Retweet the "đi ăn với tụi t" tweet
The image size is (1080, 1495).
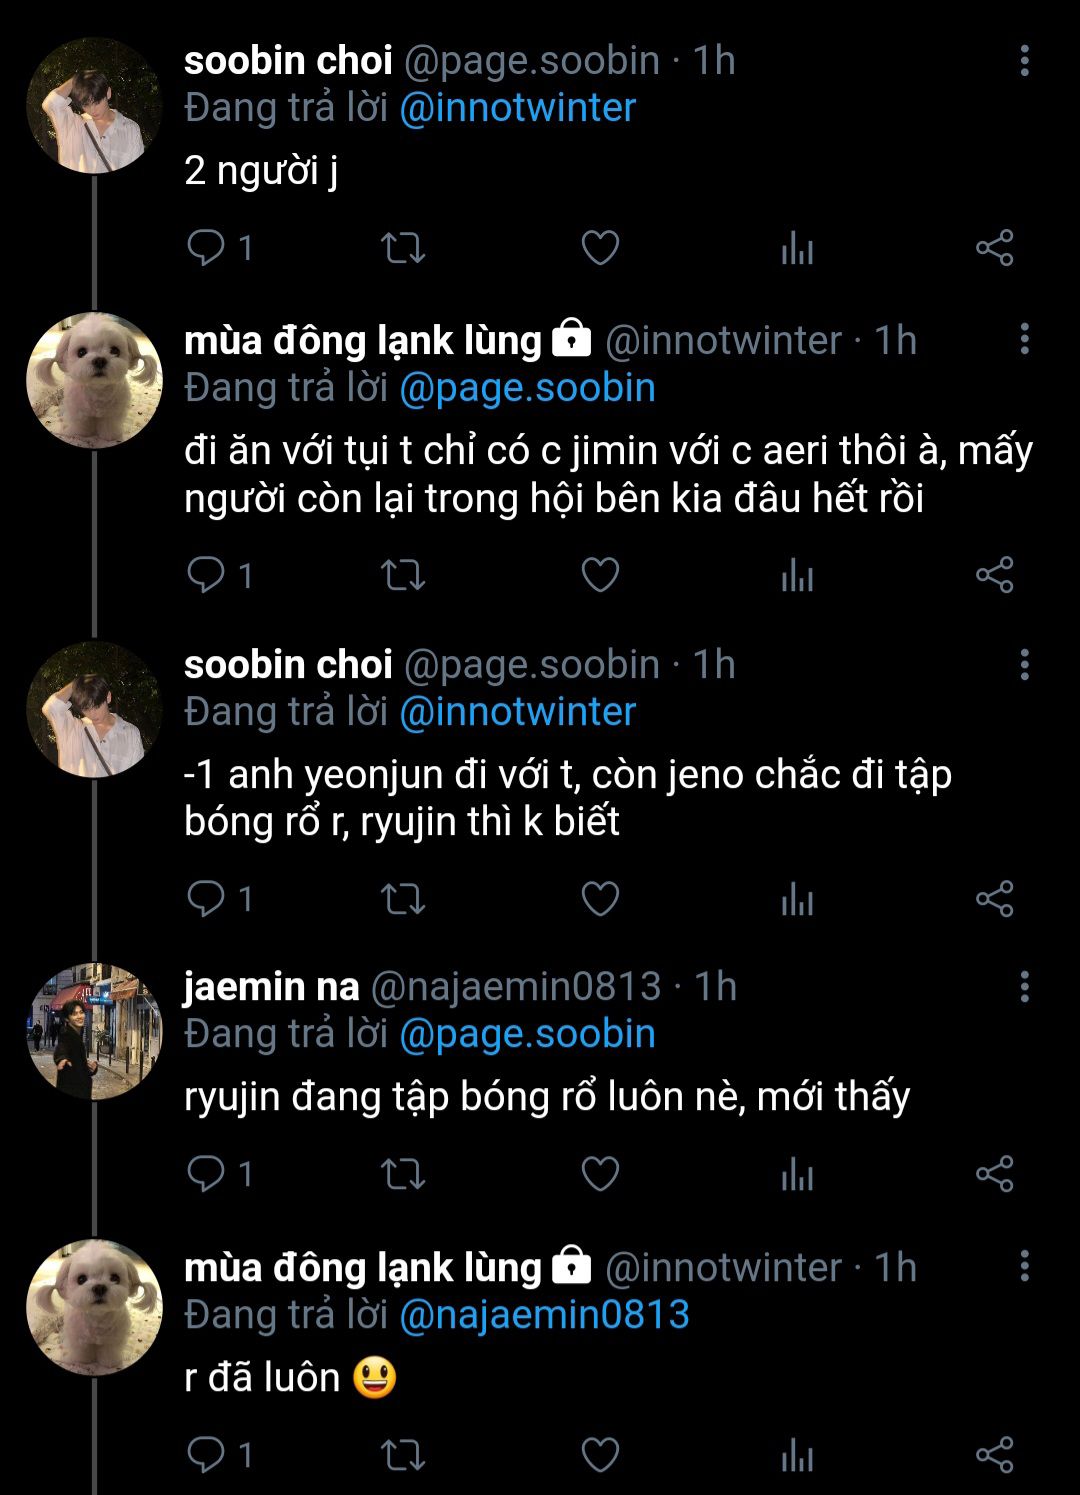404,575
